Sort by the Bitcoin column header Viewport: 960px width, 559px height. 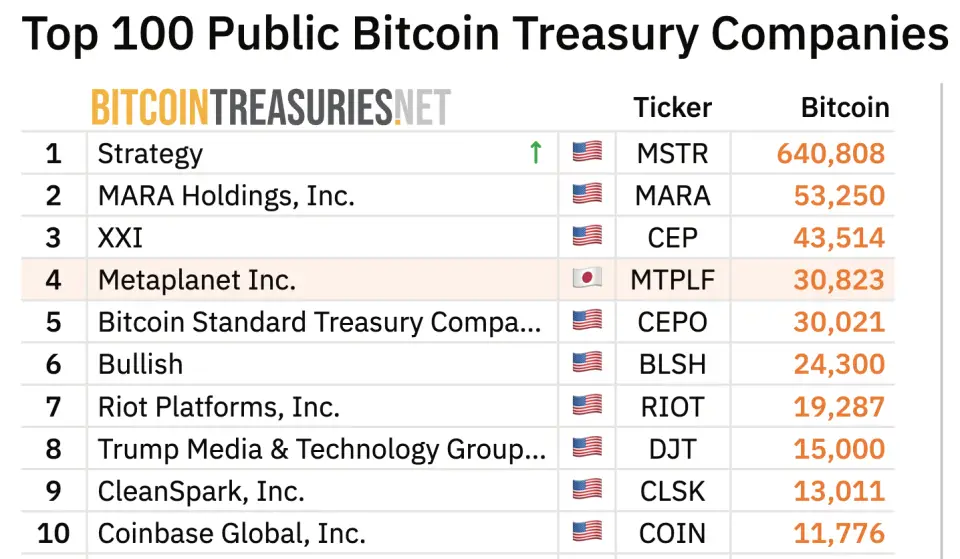click(x=844, y=108)
